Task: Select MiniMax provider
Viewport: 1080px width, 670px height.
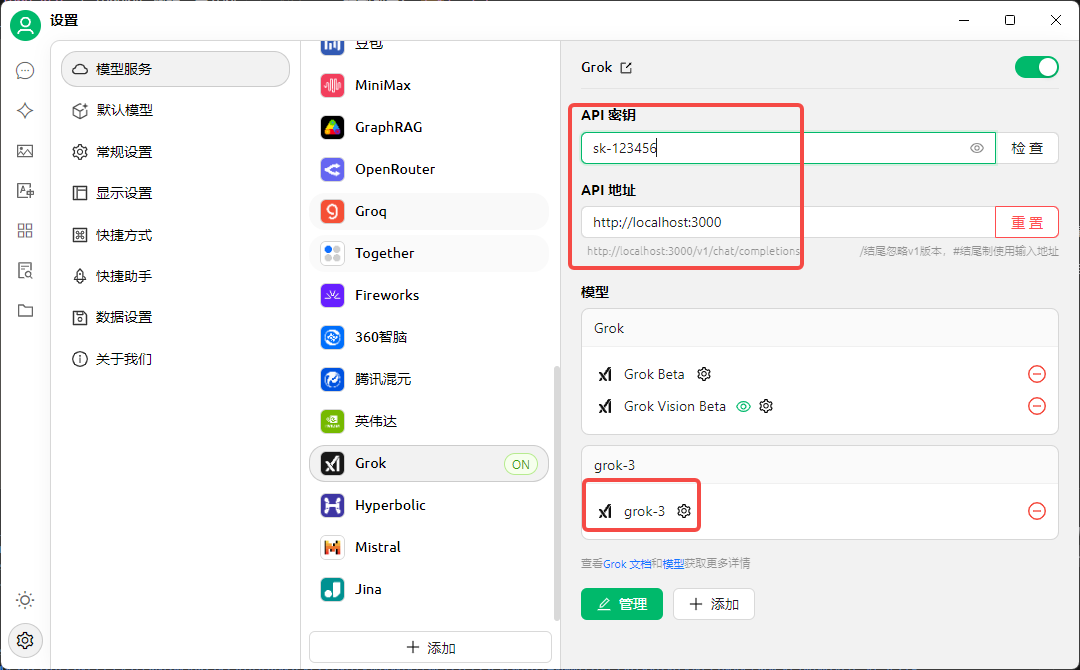Action: click(x=429, y=85)
